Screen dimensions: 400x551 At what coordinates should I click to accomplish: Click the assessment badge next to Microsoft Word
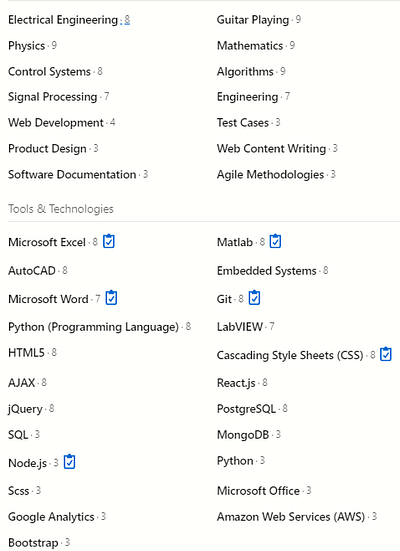click(x=111, y=298)
